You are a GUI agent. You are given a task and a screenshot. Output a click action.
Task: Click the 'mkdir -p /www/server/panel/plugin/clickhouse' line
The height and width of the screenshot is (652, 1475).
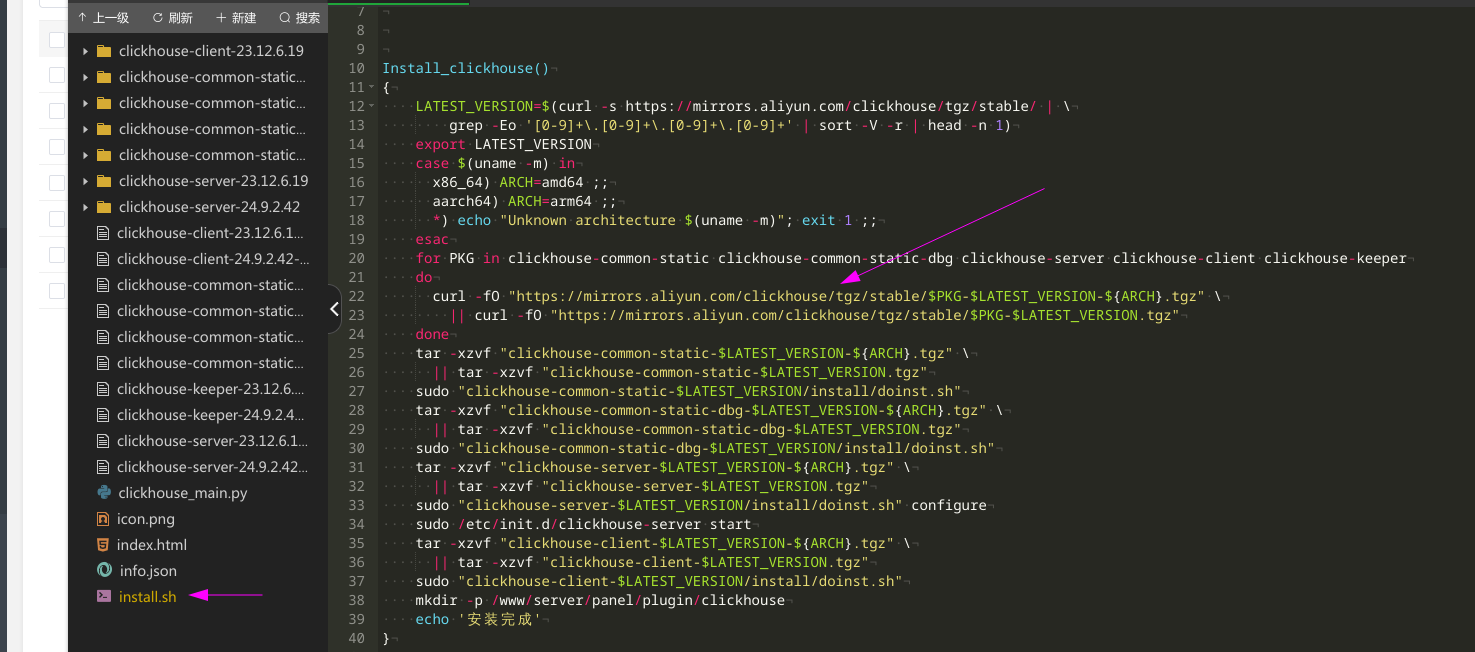(x=600, y=600)
